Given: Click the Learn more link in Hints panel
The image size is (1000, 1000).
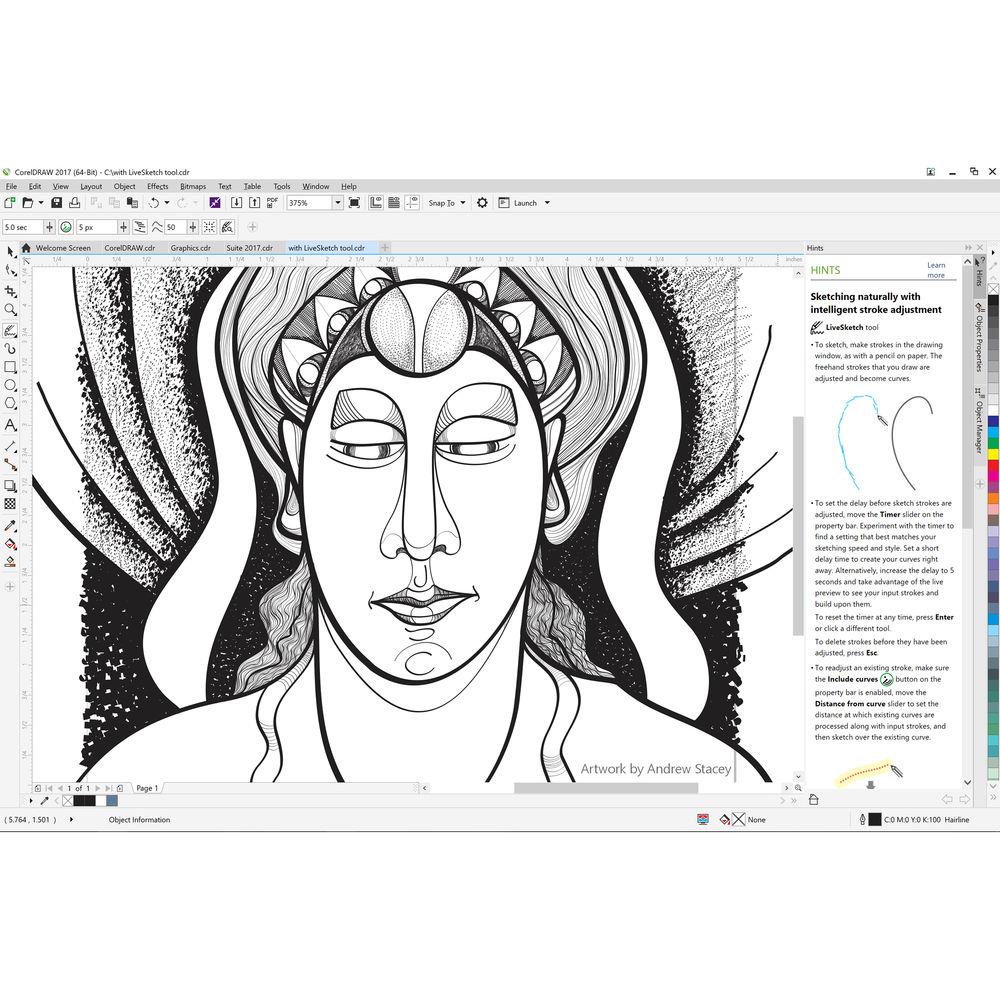Looking at the screenshot, I should point(936,269).
